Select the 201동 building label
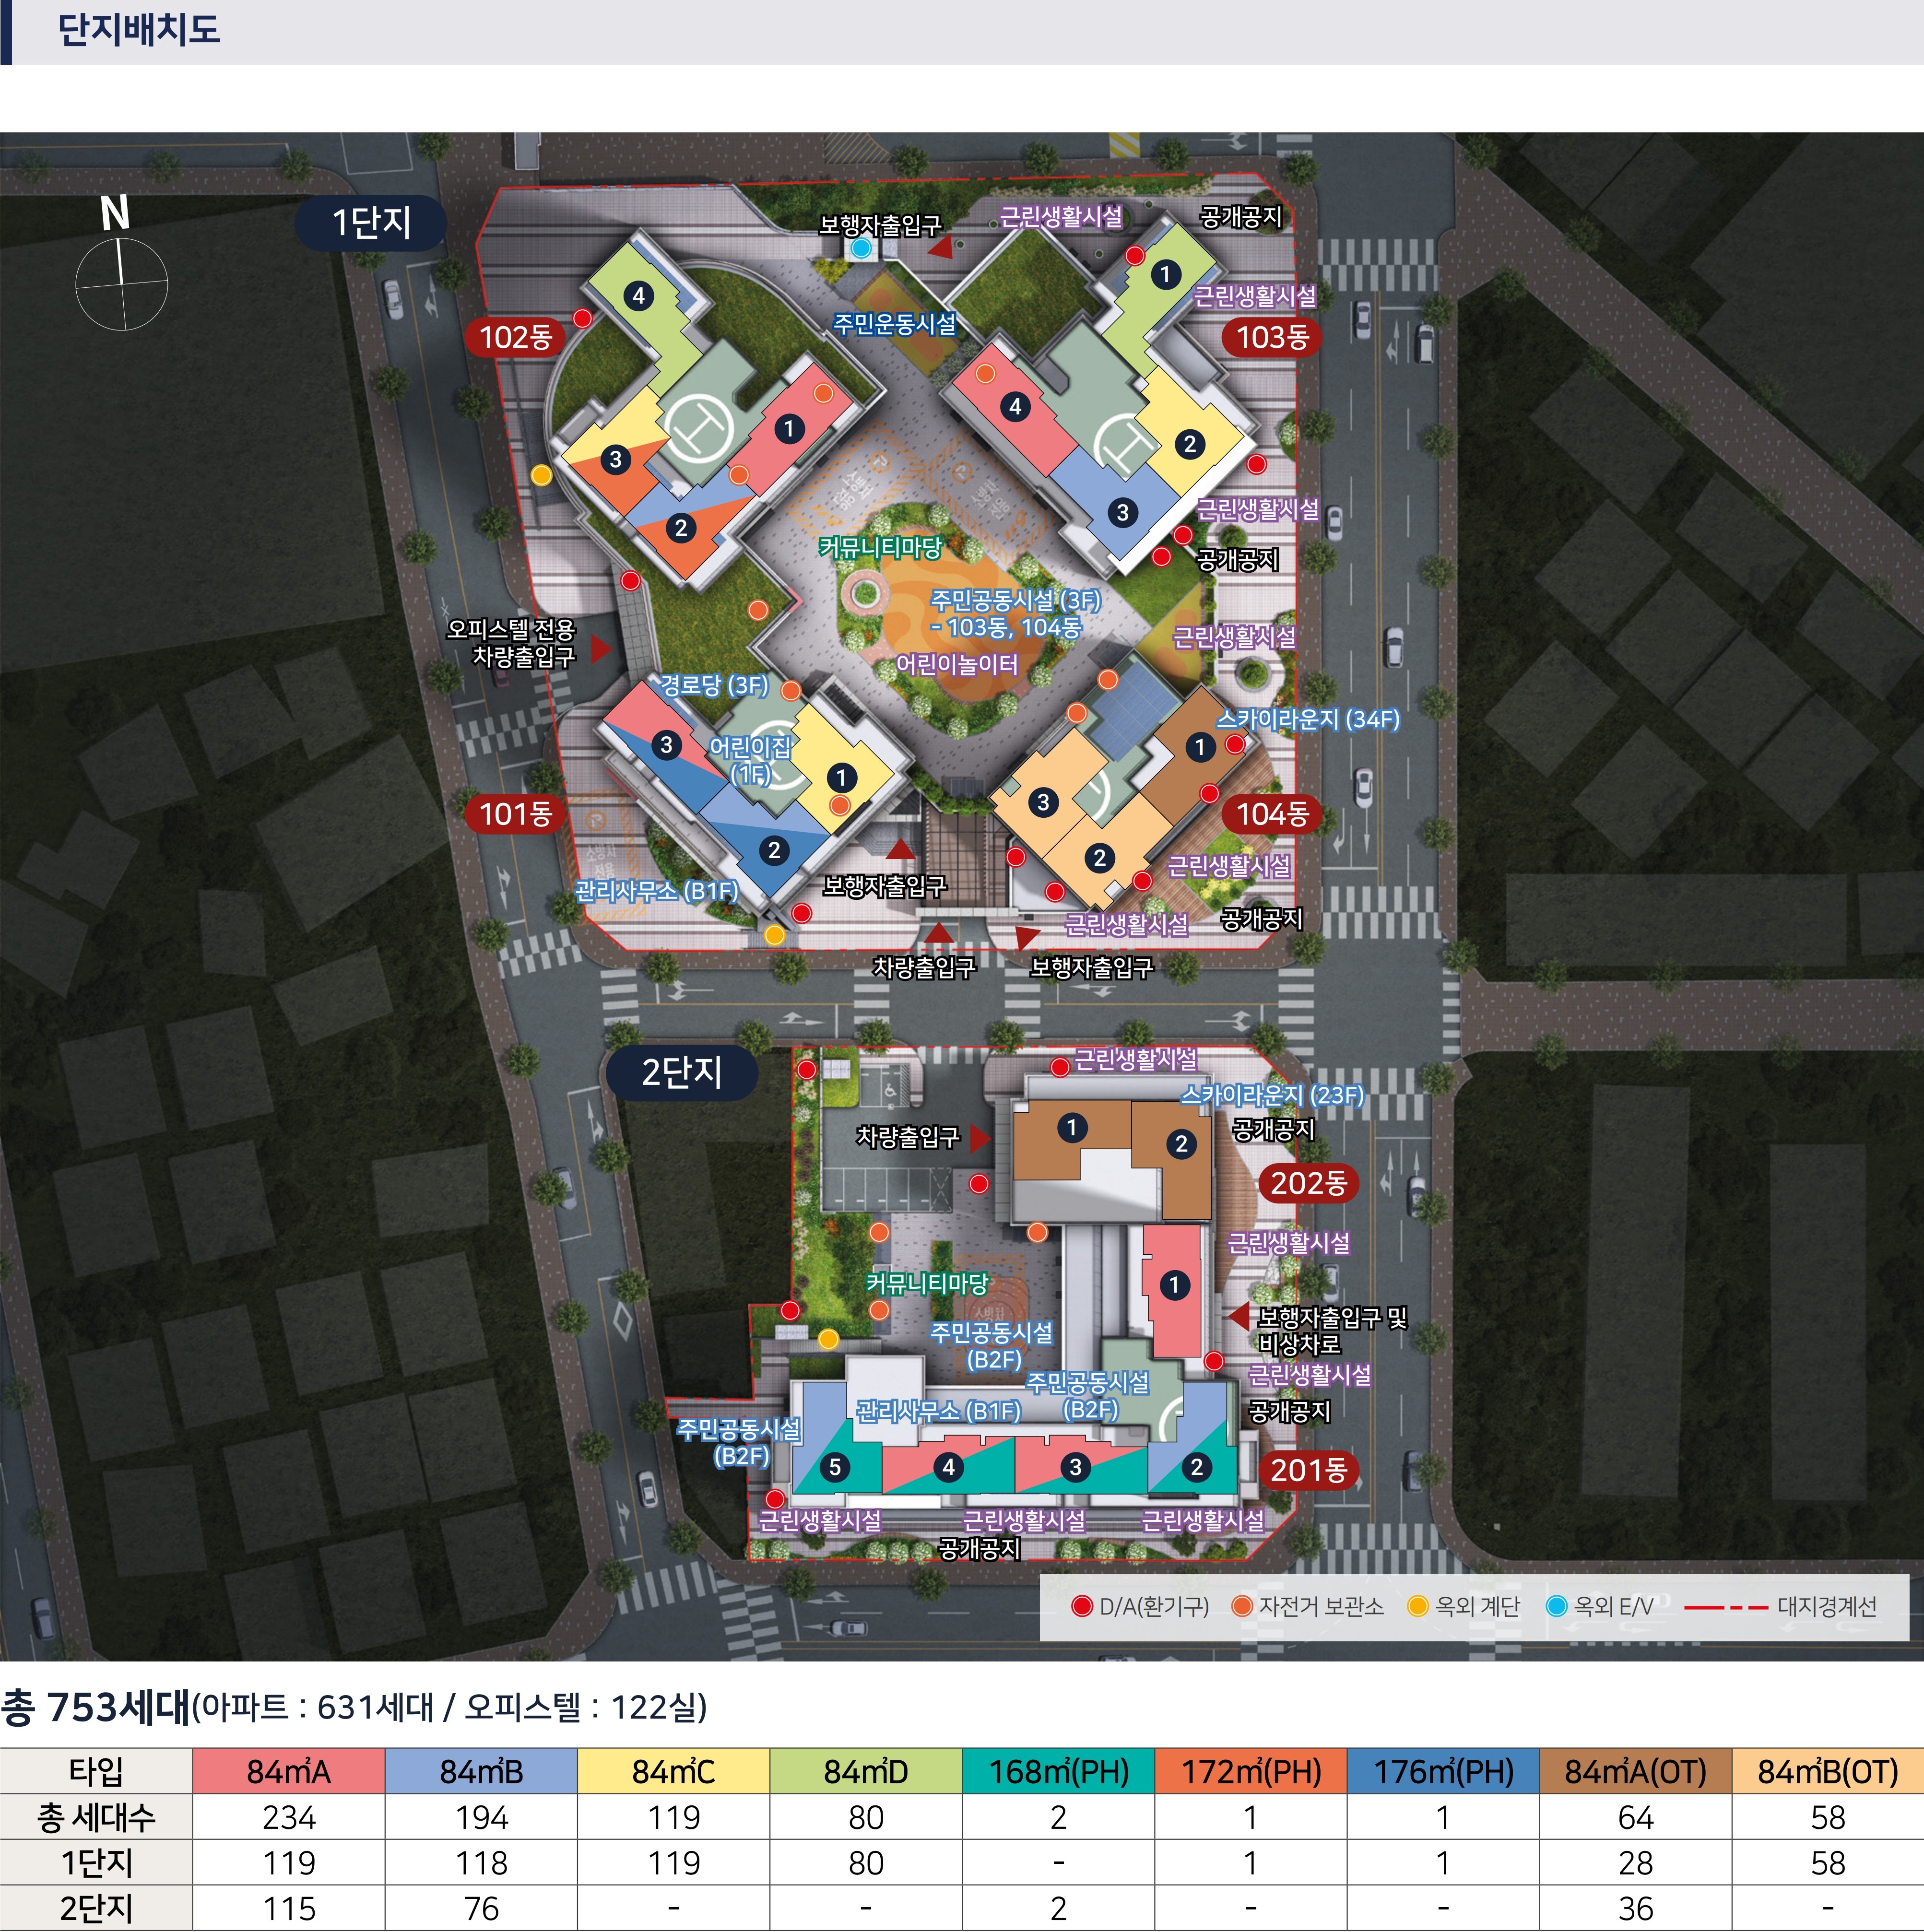This screenshot has height=1932, width=1924. tap(1308, 1470)
